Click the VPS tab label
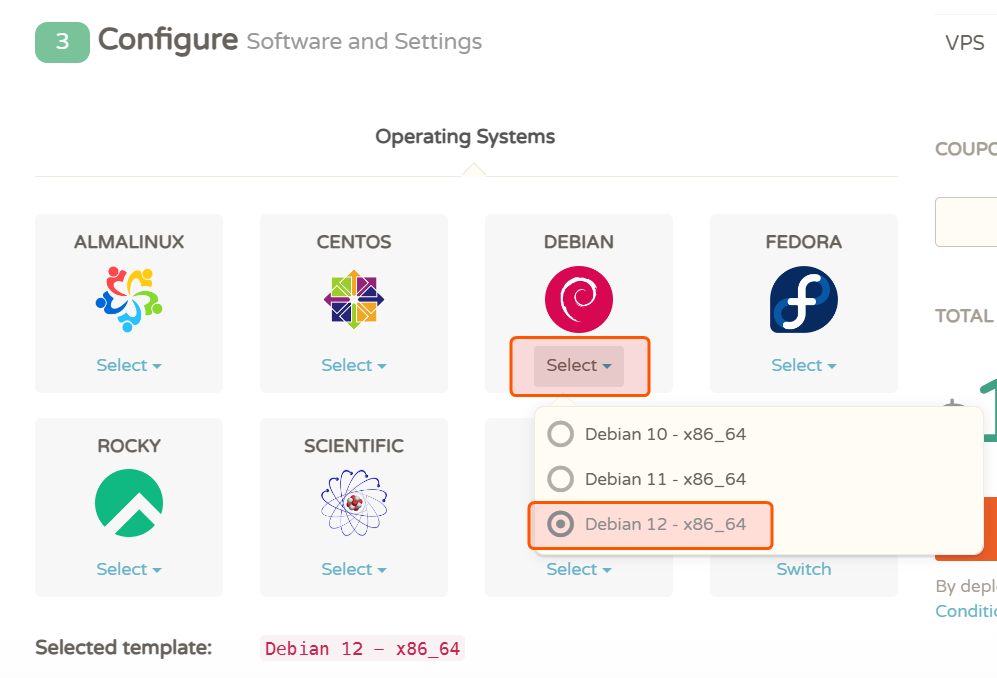Screen dimensions: 997x678 (x=965, y=43)
